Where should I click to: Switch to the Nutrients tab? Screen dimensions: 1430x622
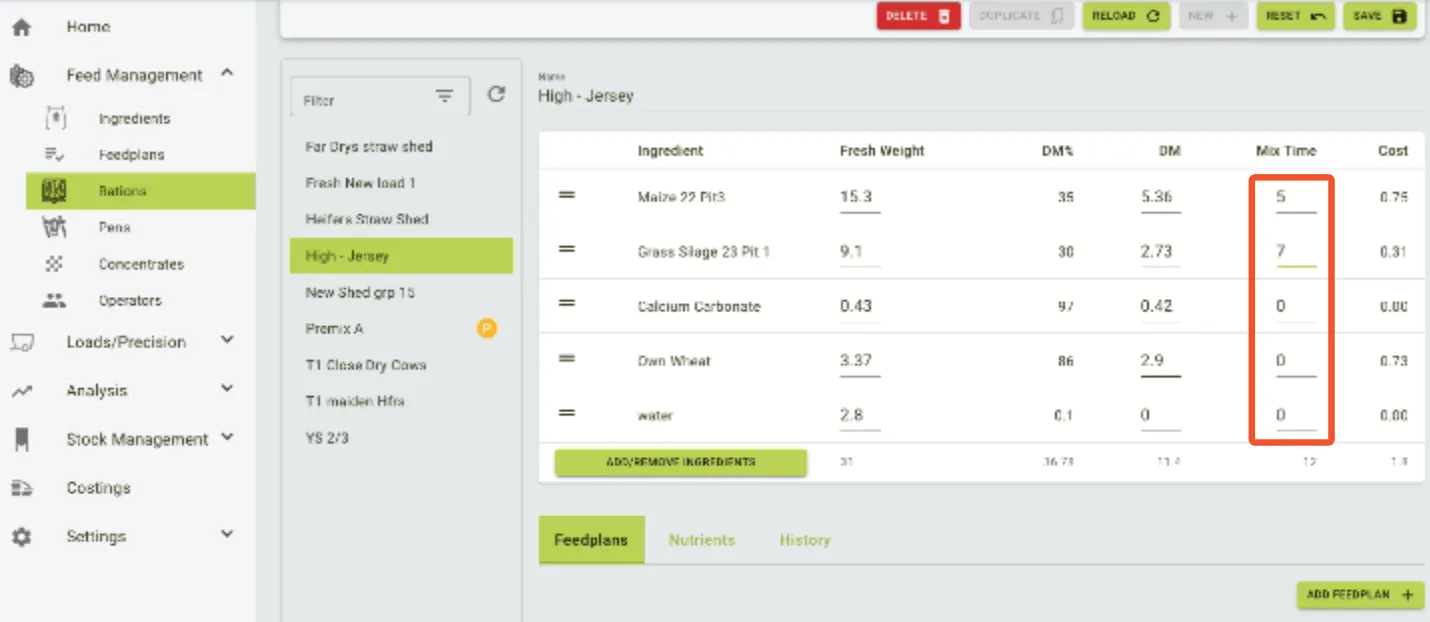(x=701, y=540)
